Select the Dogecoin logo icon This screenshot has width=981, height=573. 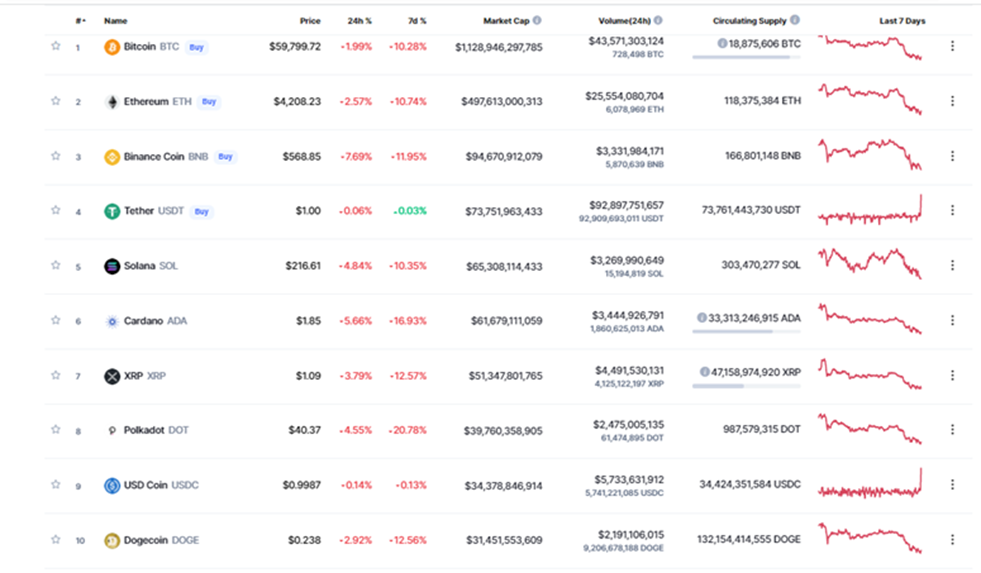coord(112,540)
